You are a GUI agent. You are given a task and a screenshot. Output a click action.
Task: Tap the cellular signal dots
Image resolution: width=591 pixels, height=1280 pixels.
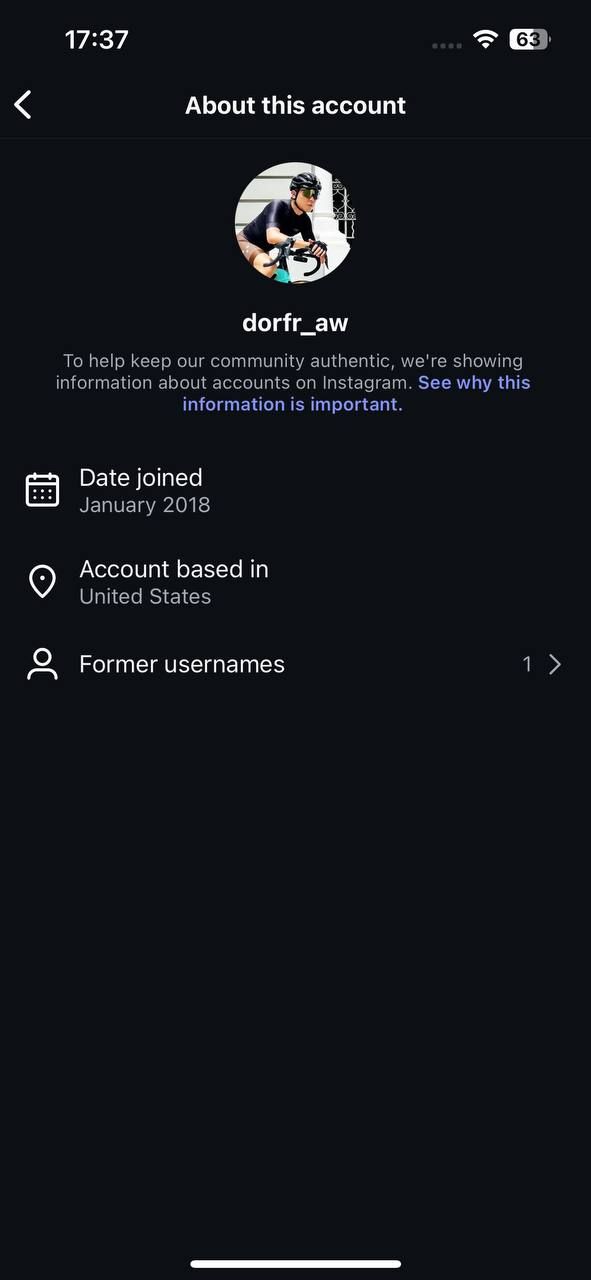tap(447, 45)
